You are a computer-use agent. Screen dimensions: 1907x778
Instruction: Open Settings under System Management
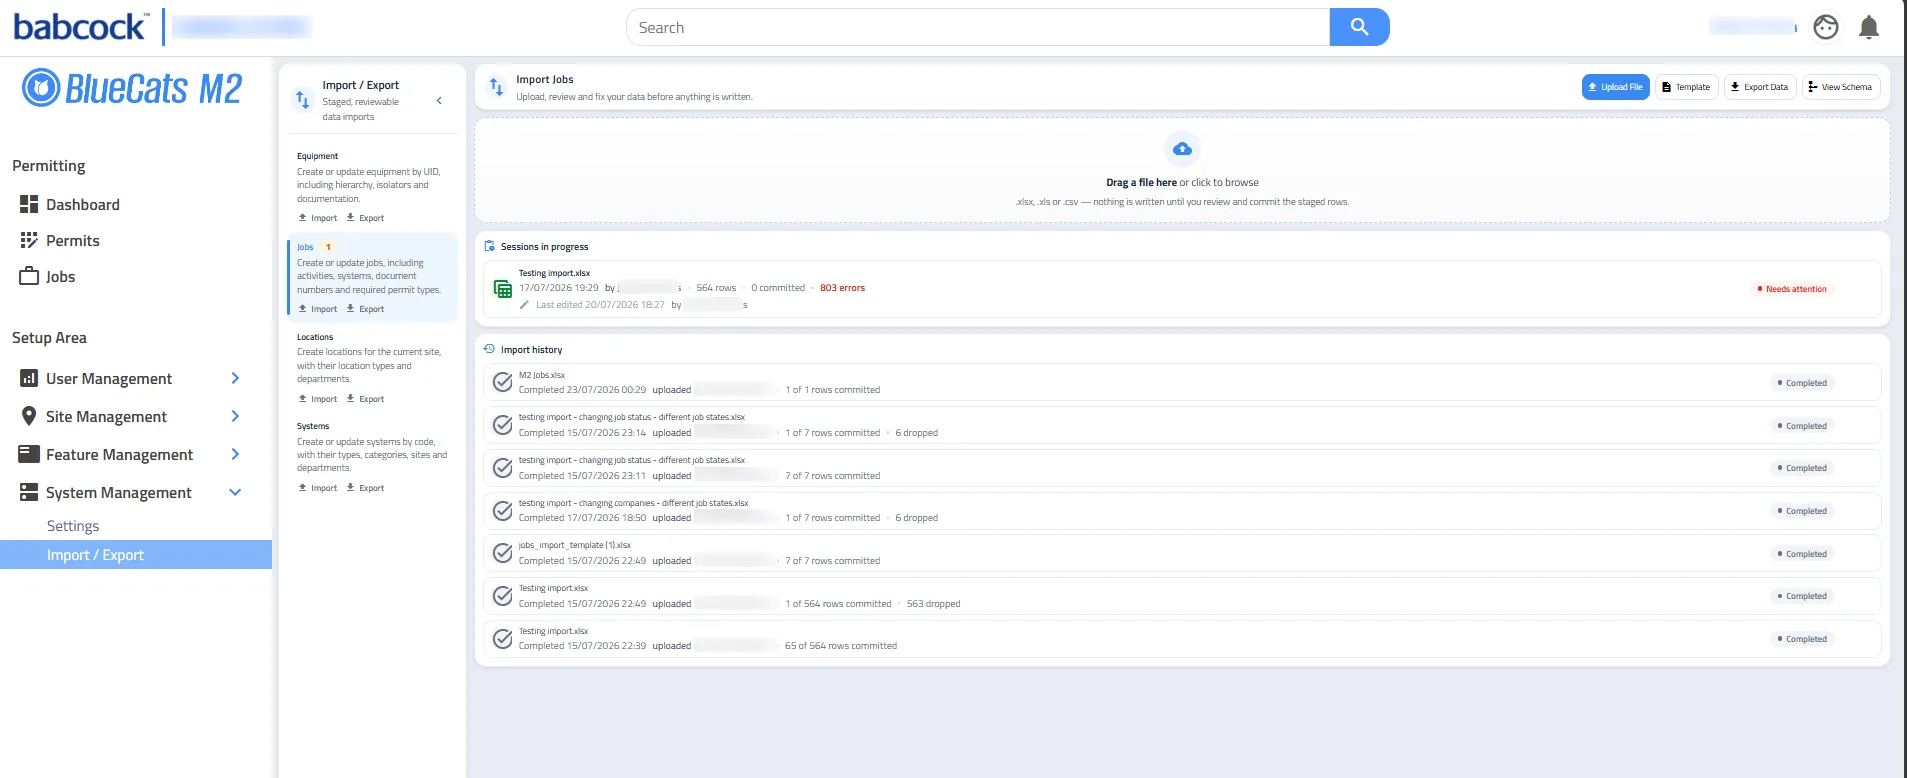pyautogui.click(x=73, y=526)
